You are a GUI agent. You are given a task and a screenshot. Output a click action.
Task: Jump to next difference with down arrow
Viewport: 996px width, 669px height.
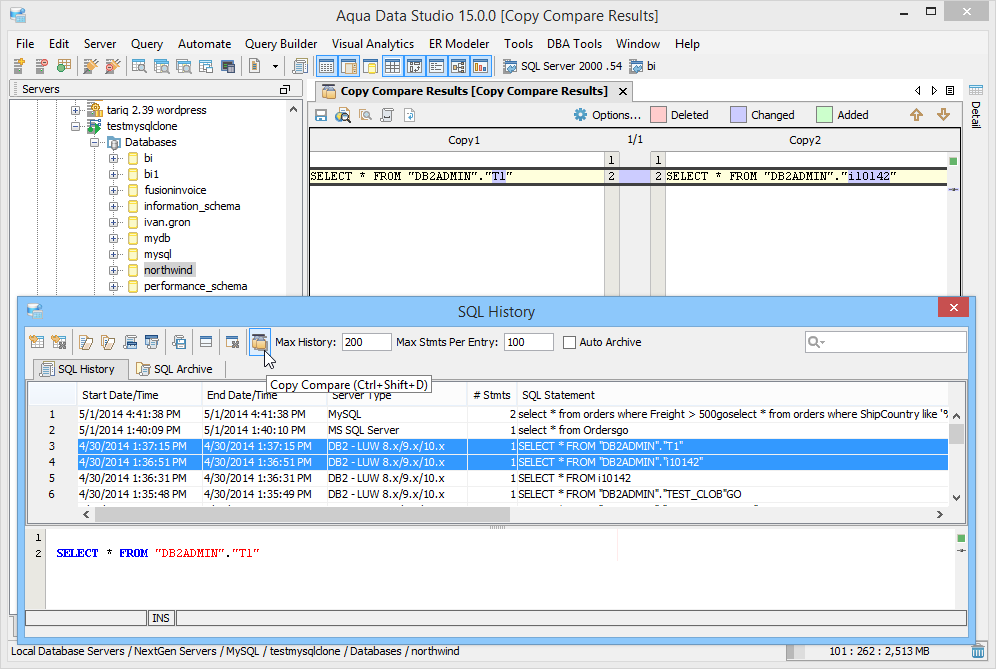click(x=943, y=115)
